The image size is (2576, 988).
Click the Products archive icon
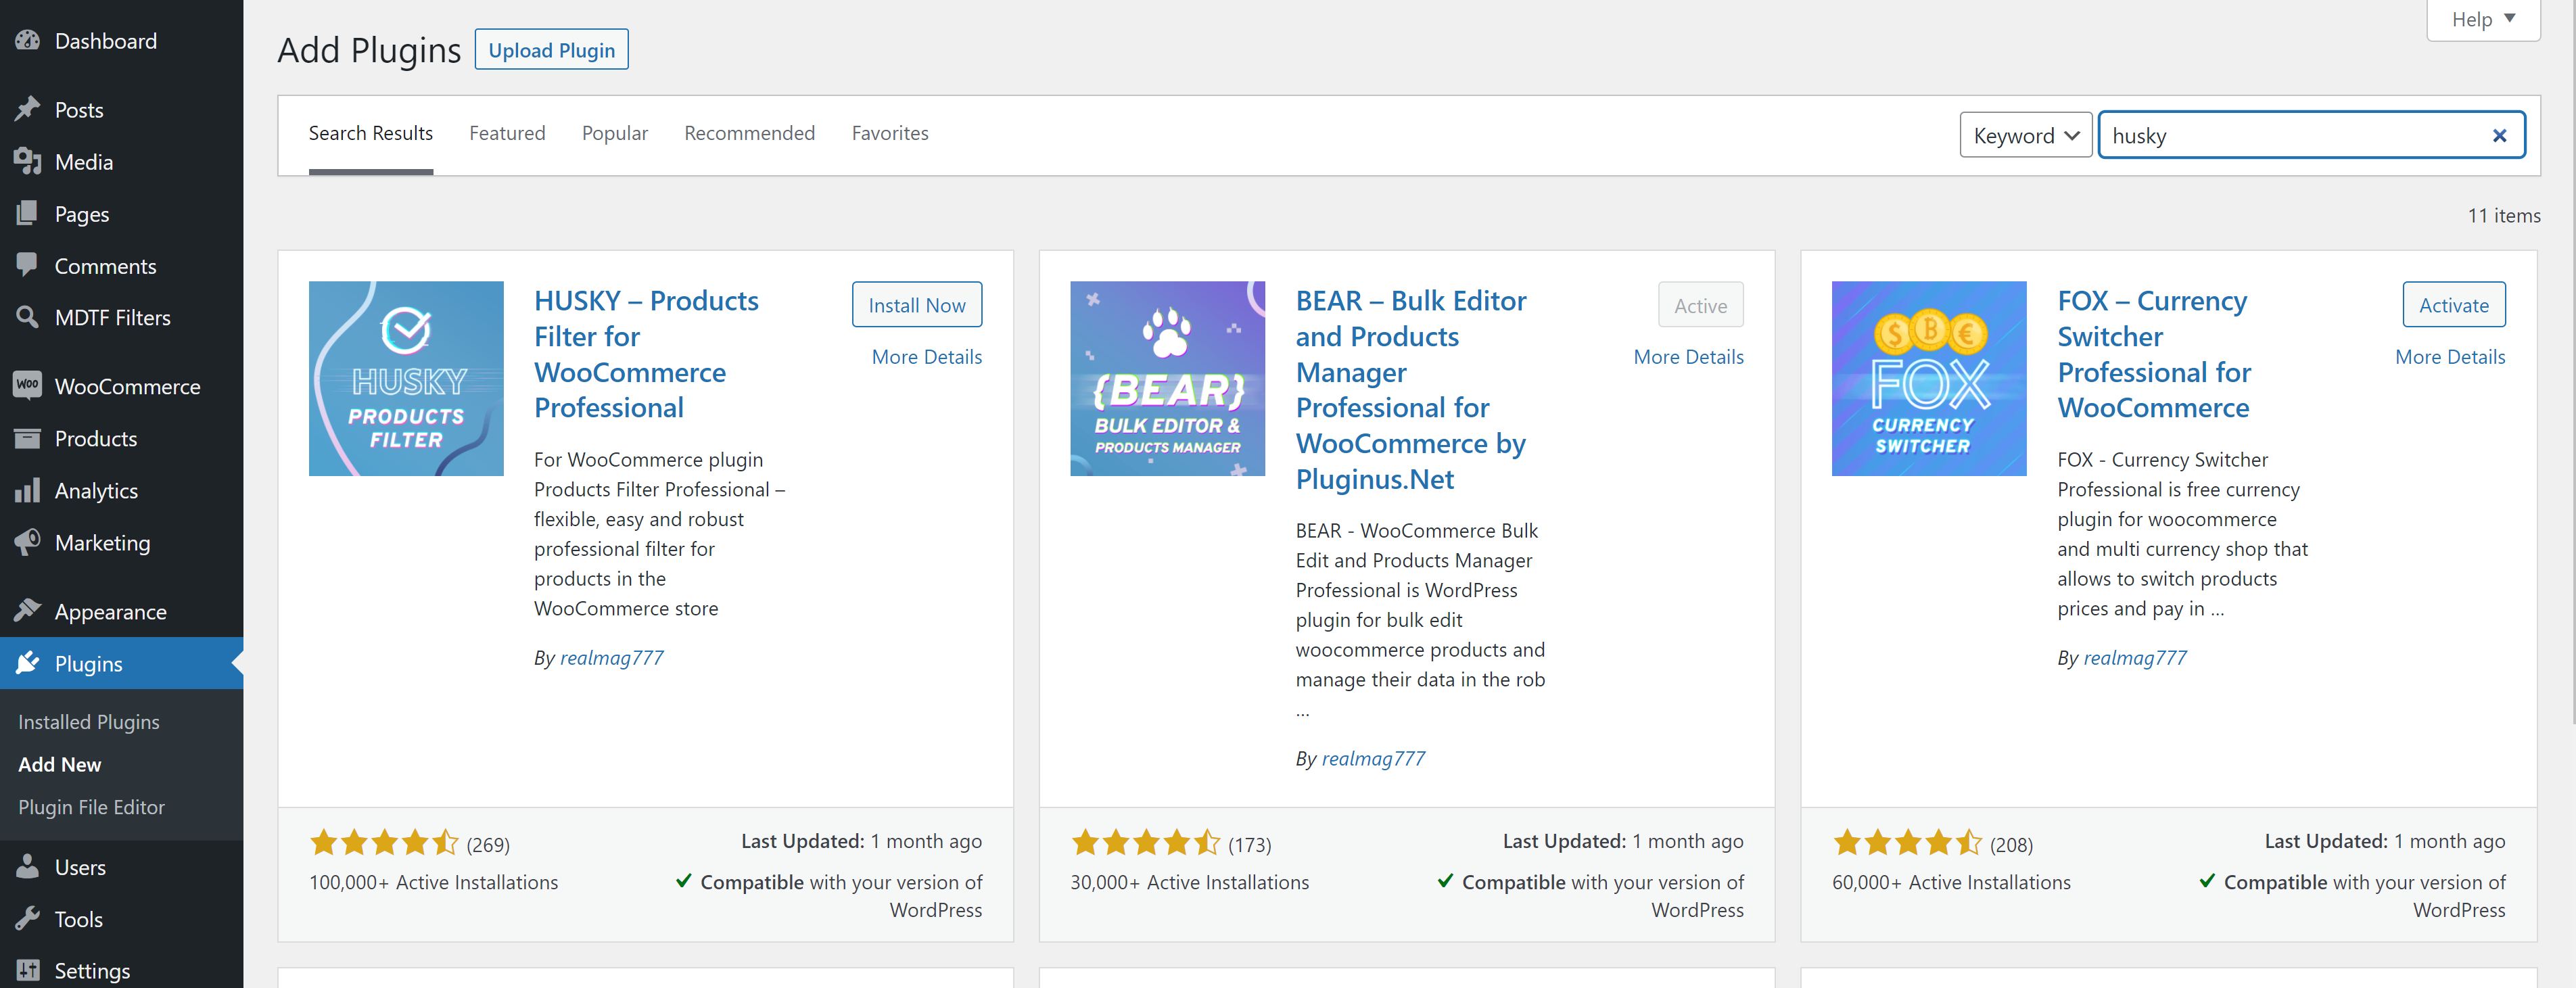coord(28,438)
